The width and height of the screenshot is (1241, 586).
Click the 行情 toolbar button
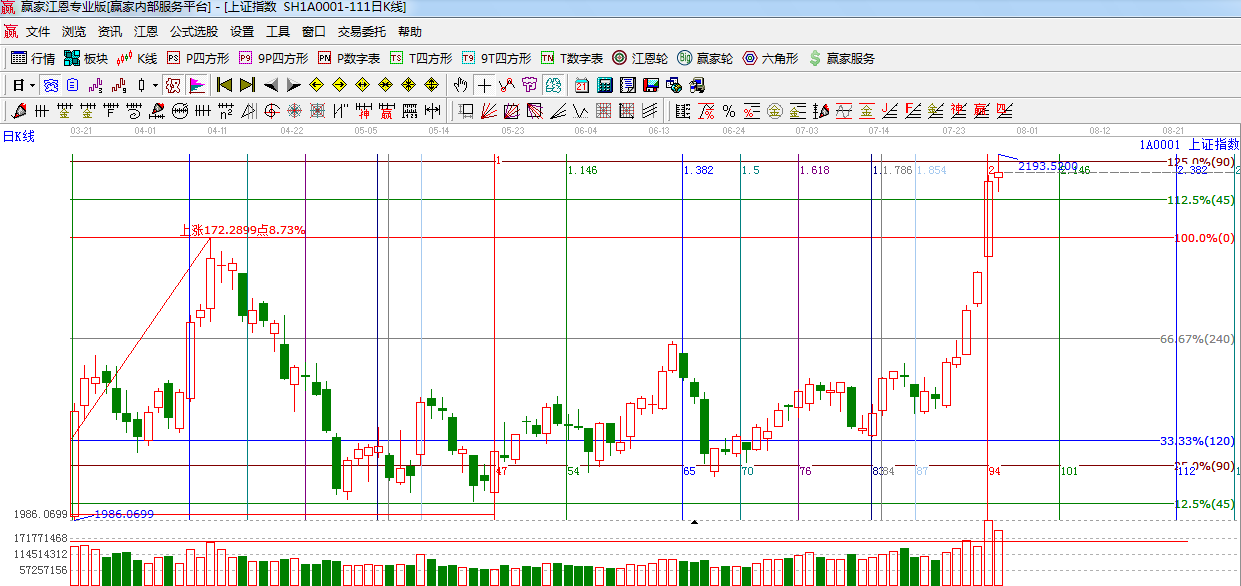coord(33,59)
